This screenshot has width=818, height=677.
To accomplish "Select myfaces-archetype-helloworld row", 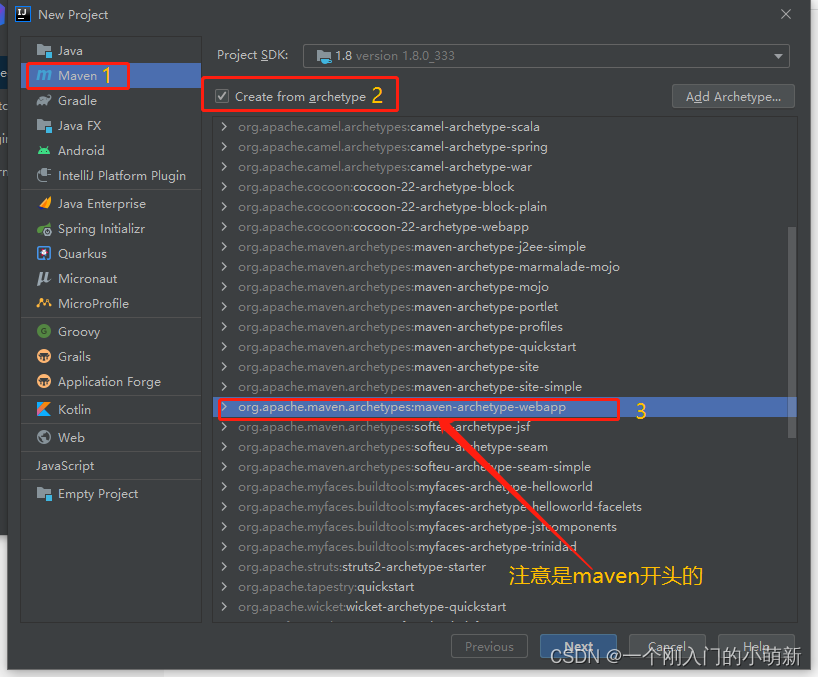I will (504, 487).
